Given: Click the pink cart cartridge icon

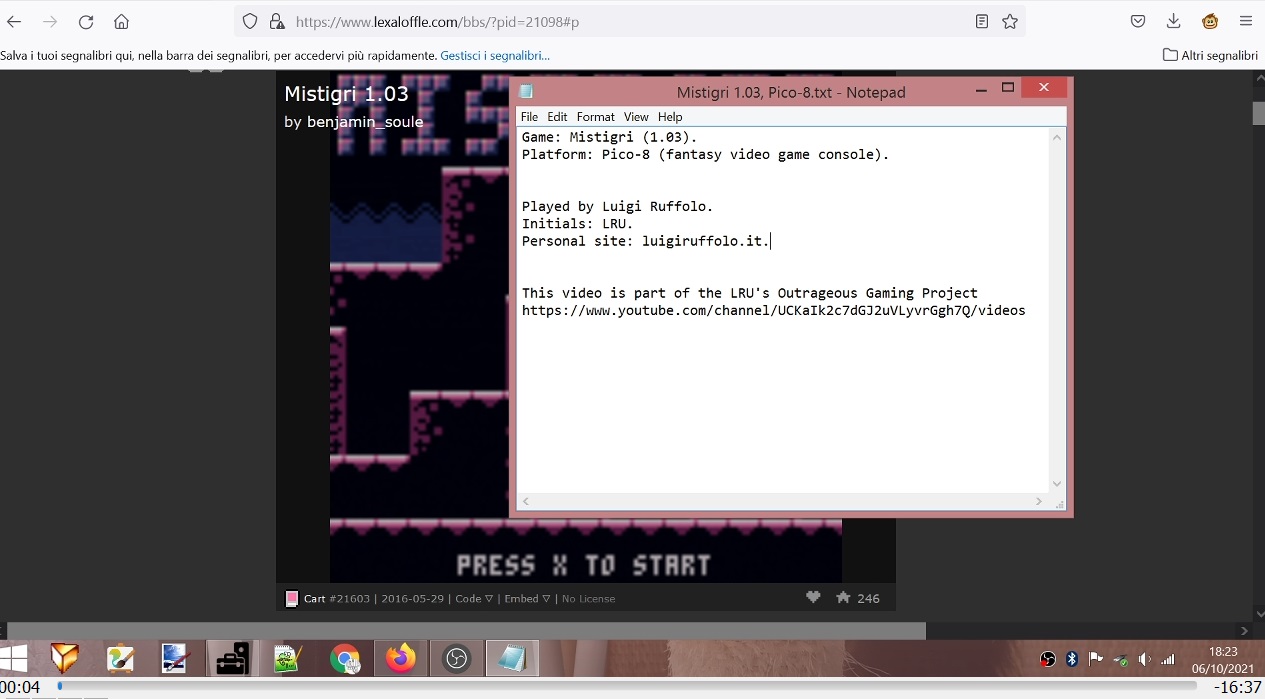Looking at the screenshot, I should click(x=292, y=598).
